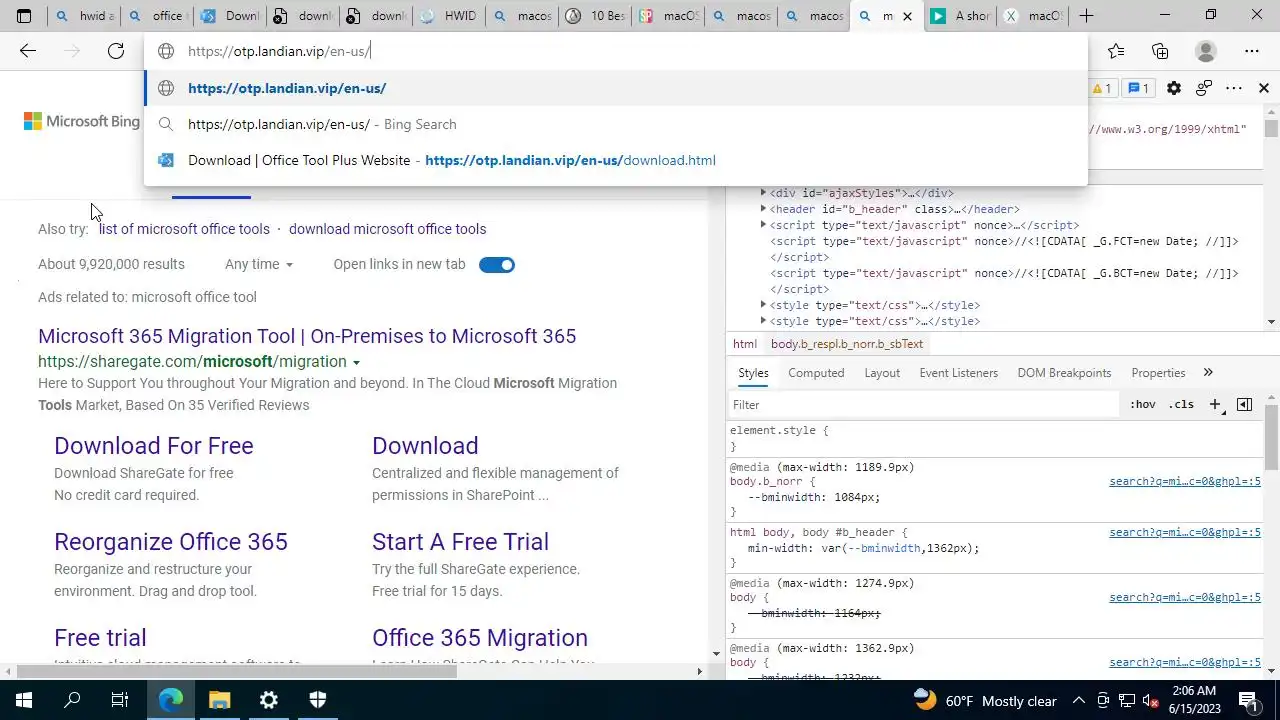Click the DevTools blue issues count badge
The width and height of the screenshot is (1280, 720).
[1138, 88]
